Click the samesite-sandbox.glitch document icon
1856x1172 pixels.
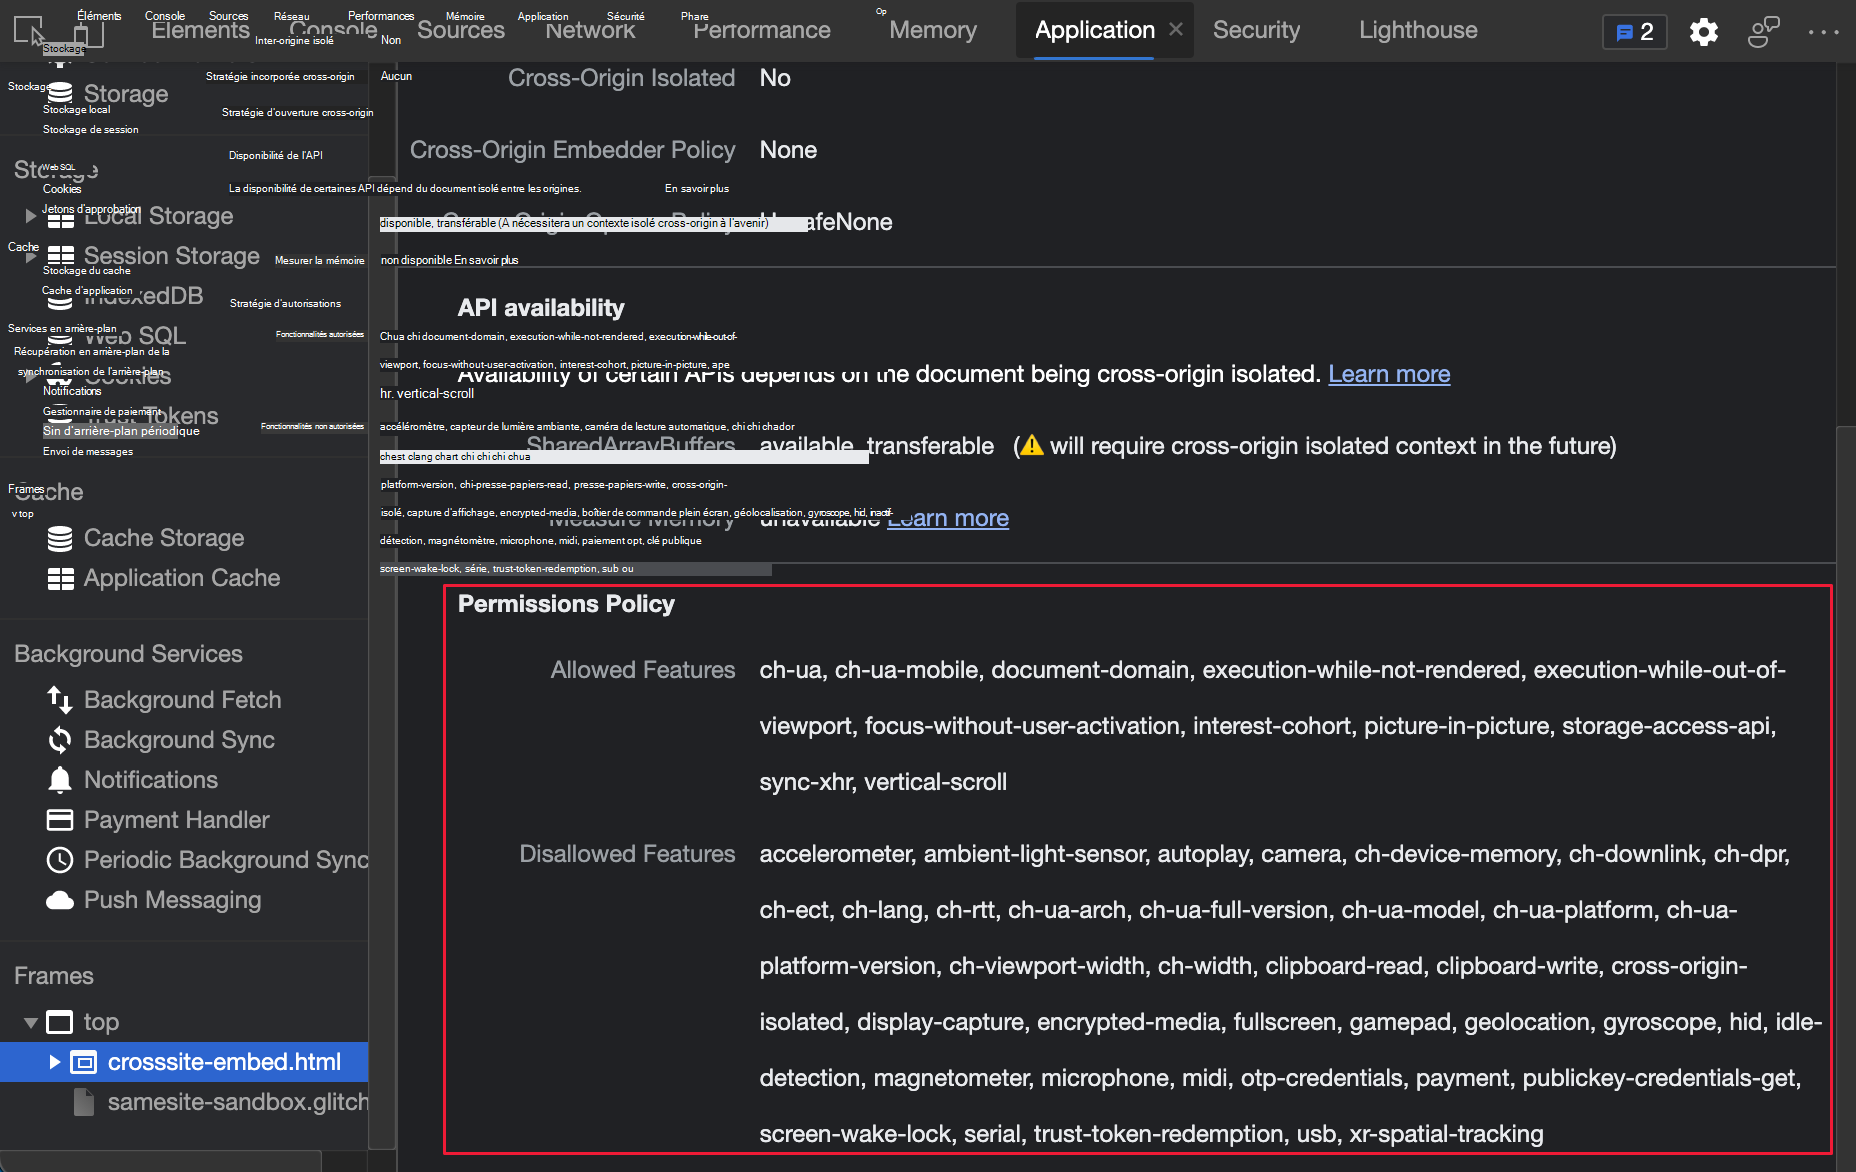click(84, 1102)
